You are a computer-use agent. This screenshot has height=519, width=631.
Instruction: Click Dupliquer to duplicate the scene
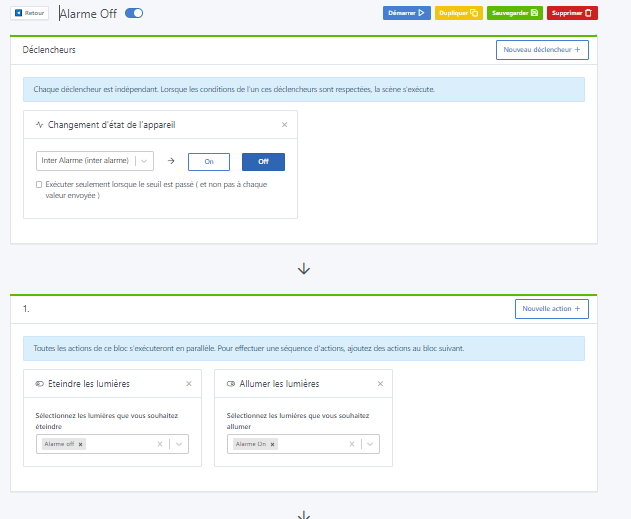pyautogui.click(x=459, y=13)
